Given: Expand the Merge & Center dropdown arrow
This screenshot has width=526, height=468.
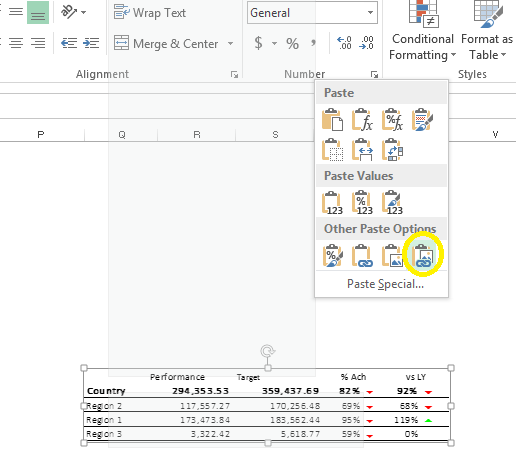Looking at the screenshot, I should click(230, 43).
